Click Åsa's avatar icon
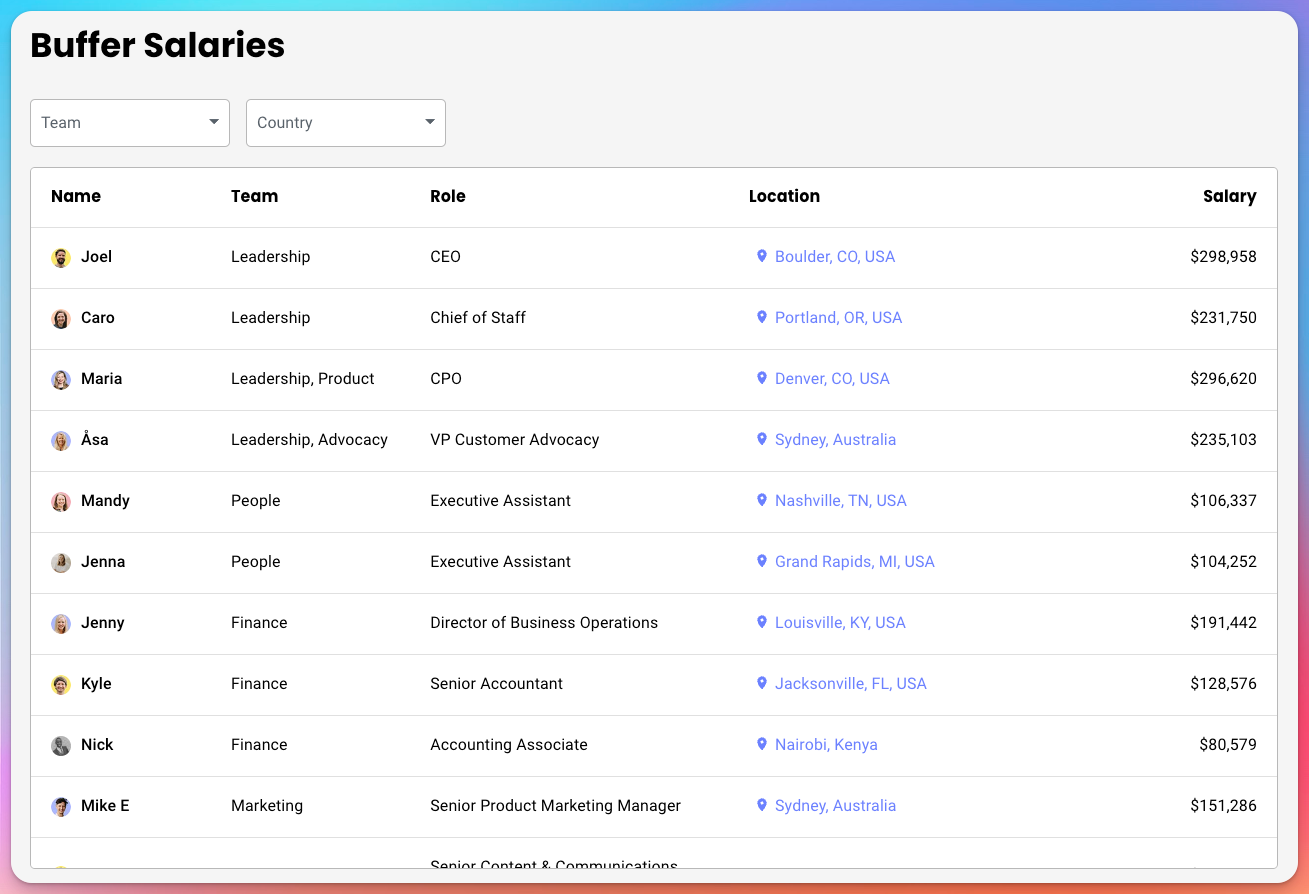This screenshot has height=894, width=1309. click(x=61, y=441)
